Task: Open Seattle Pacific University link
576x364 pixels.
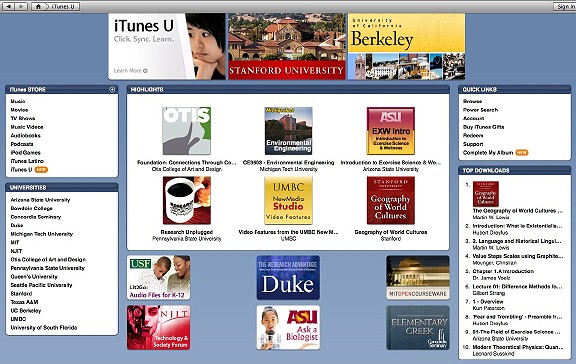Action: click(x=41, y=285)
